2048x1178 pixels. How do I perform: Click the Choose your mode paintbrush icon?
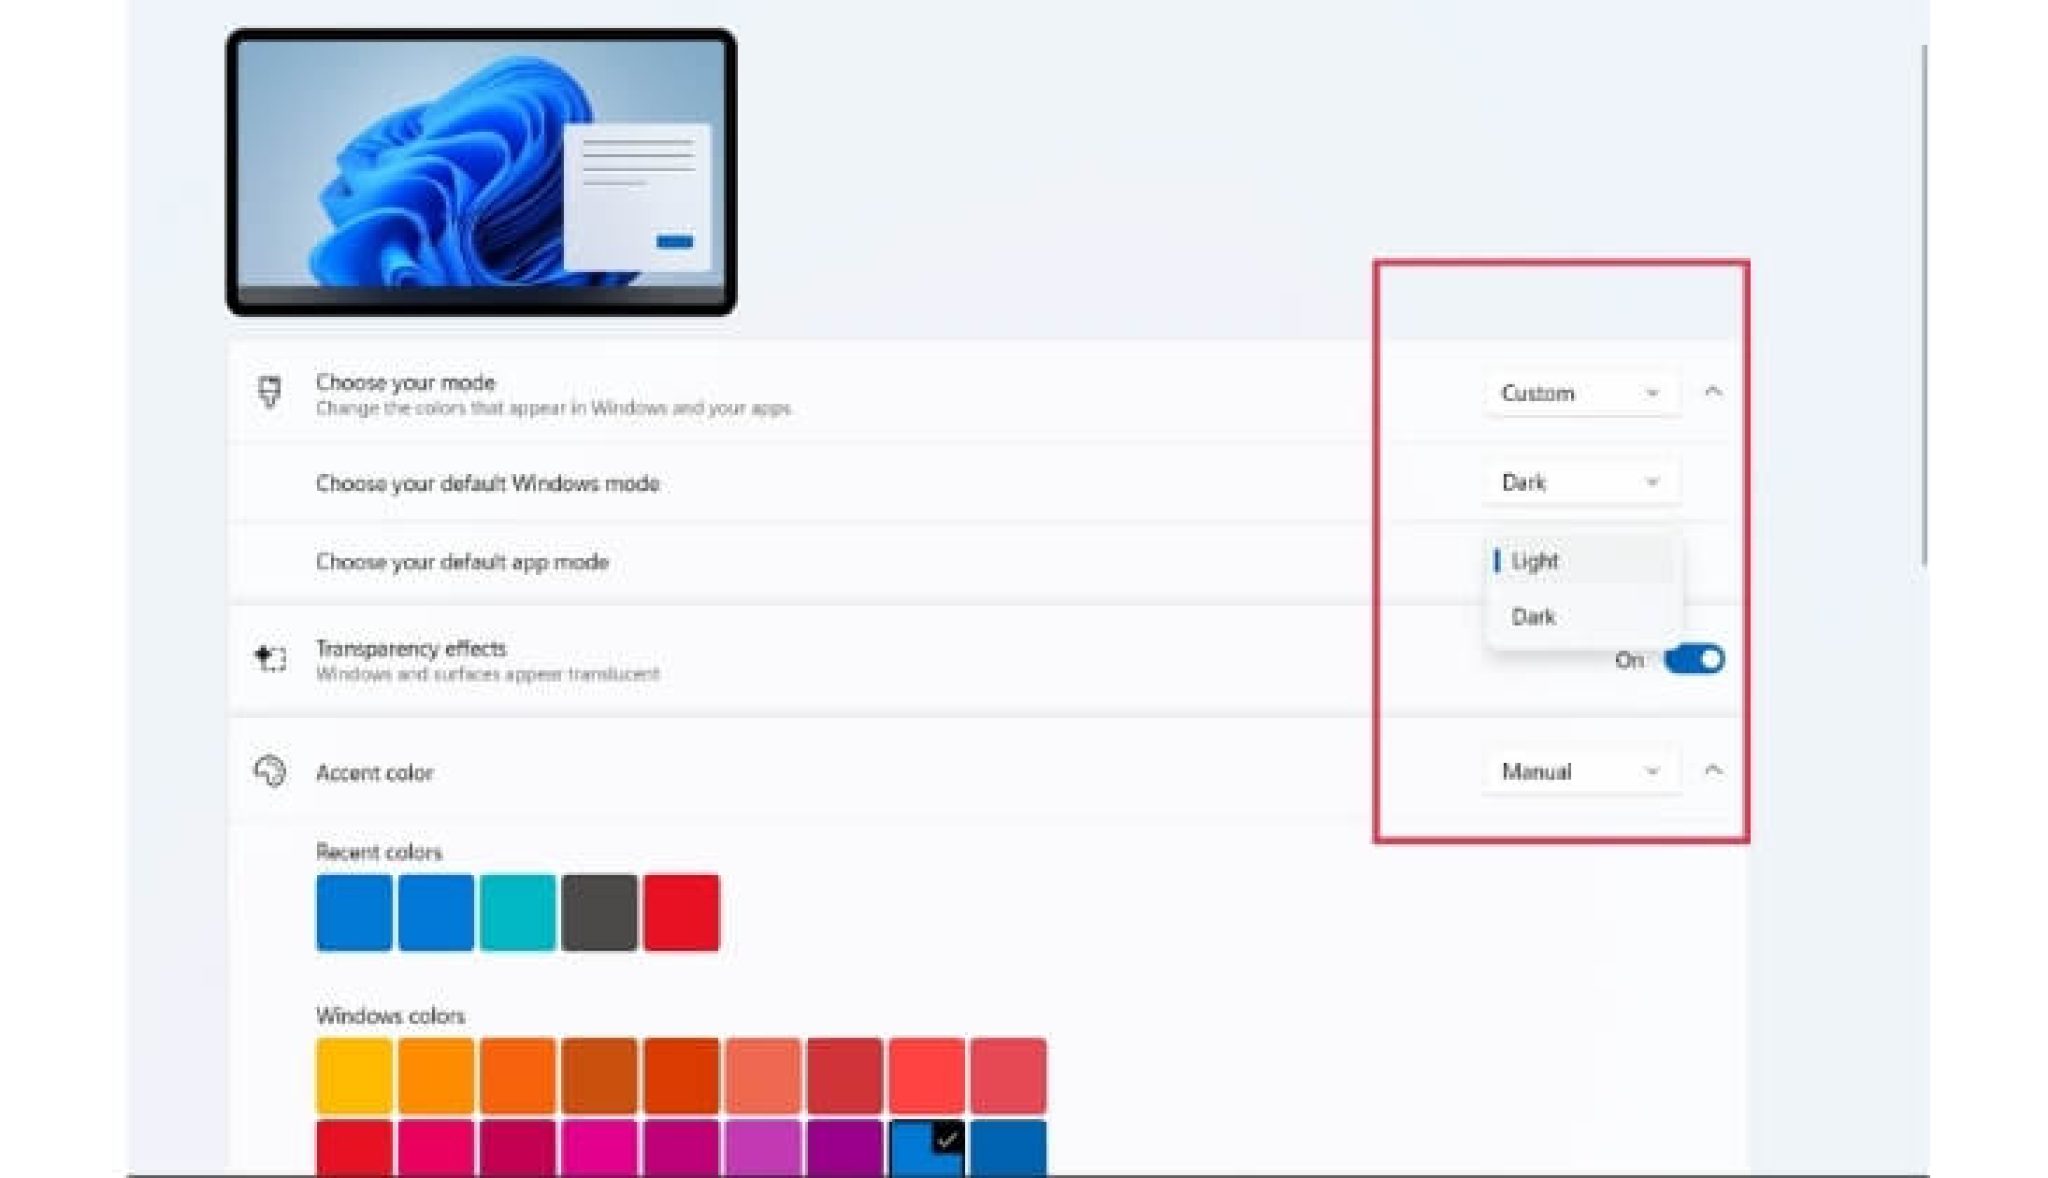(269, 392)
